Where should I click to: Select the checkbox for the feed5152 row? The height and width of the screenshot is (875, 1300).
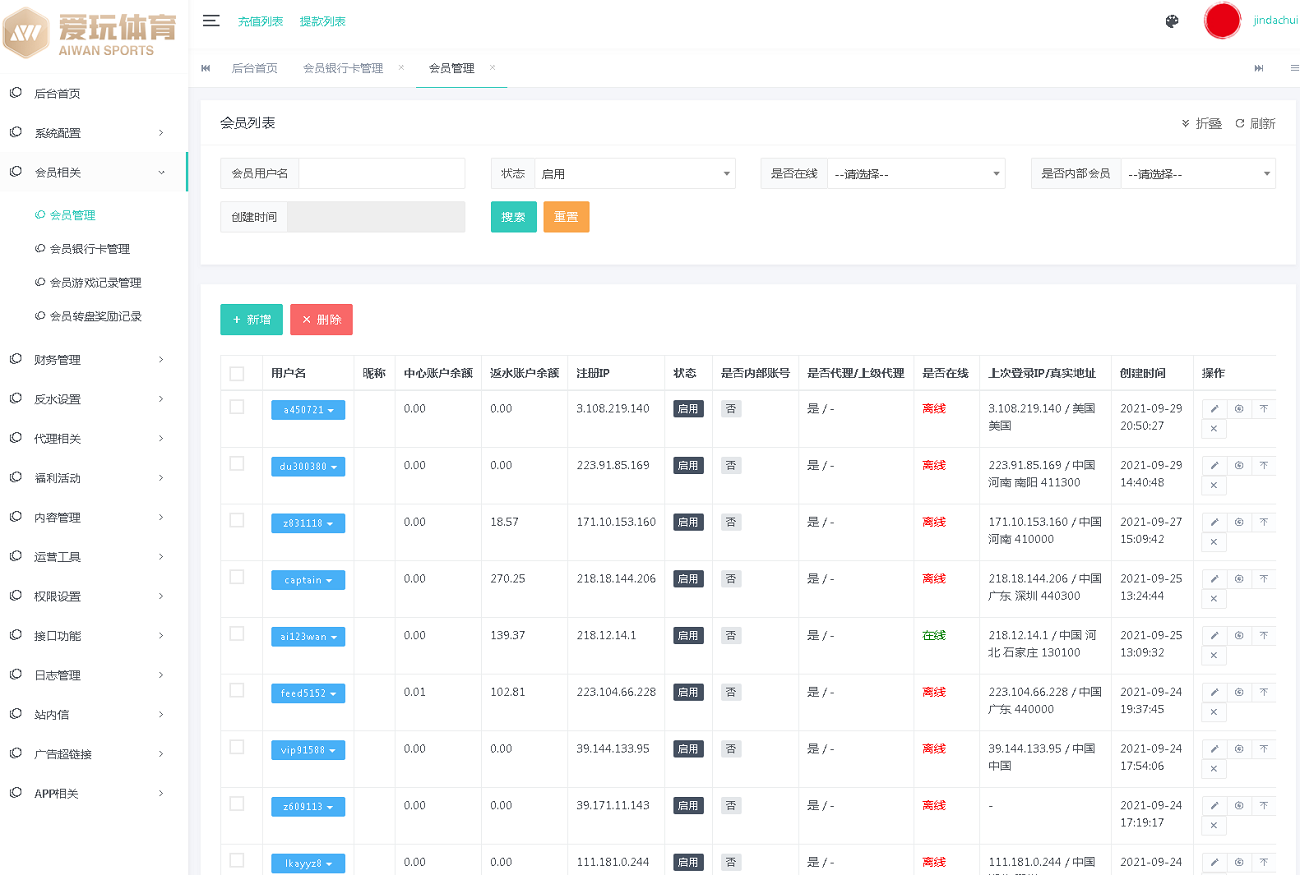[237, 690]
